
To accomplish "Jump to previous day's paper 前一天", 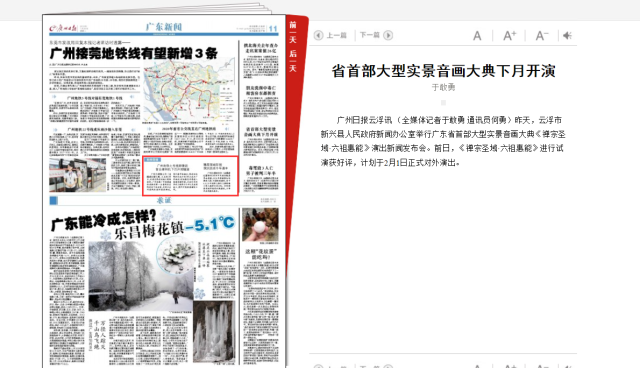I will point(293,31).
